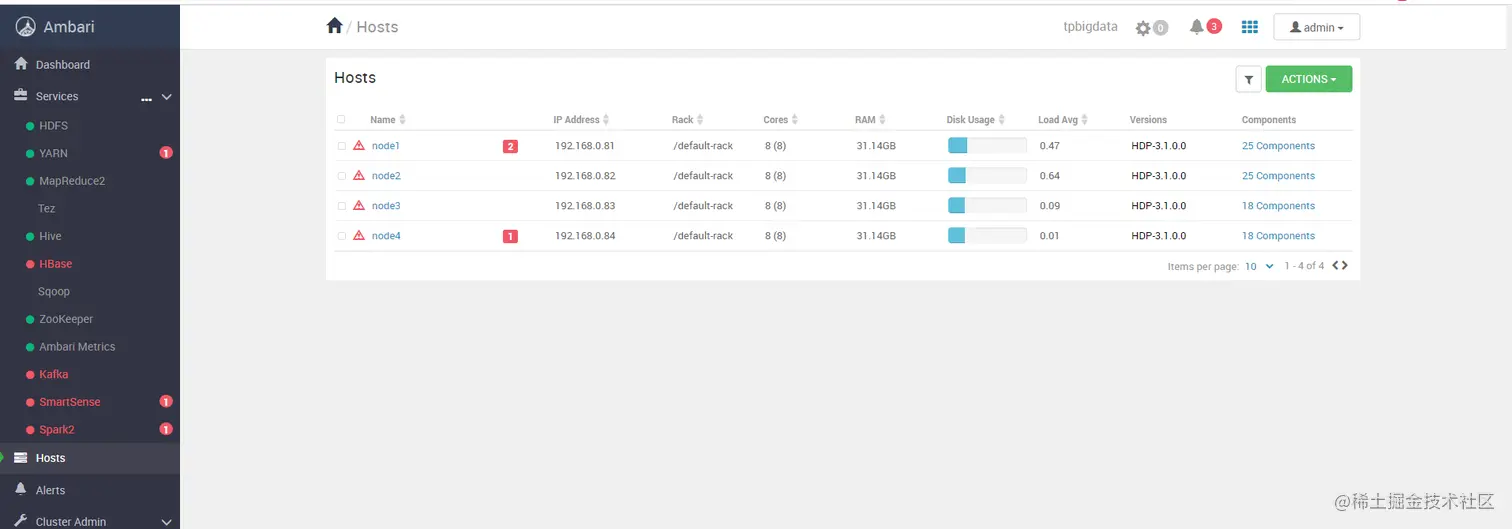
Task: Check the node2 row checkbox
Action: (x=341, y=175)
